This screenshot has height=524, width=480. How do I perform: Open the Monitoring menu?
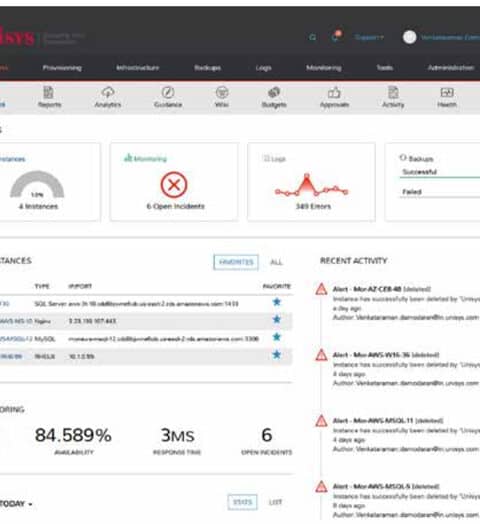[x=324, y=68]
